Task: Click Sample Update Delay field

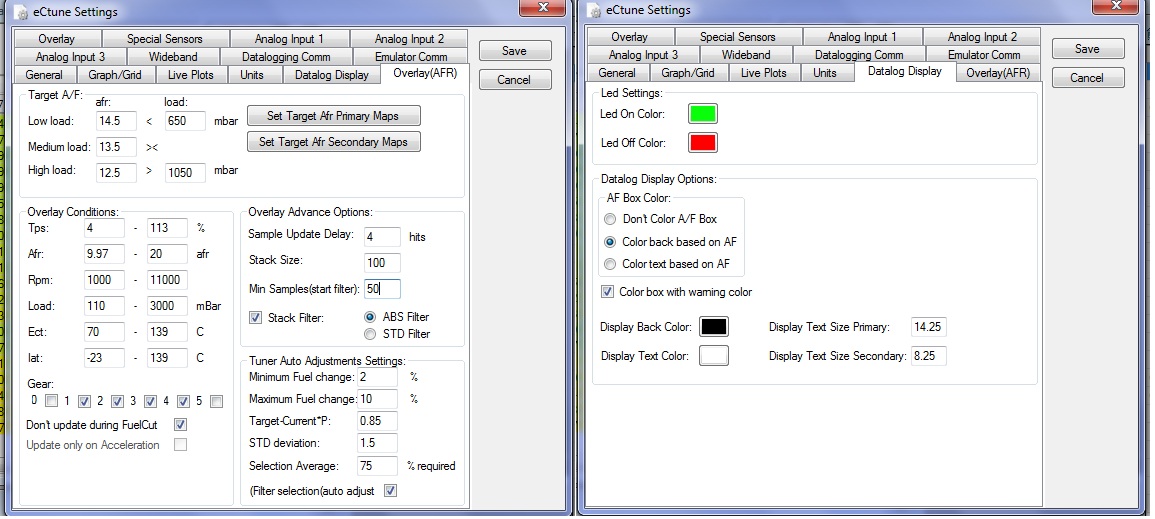Action: pyautogui.click(x=382, y=236)
